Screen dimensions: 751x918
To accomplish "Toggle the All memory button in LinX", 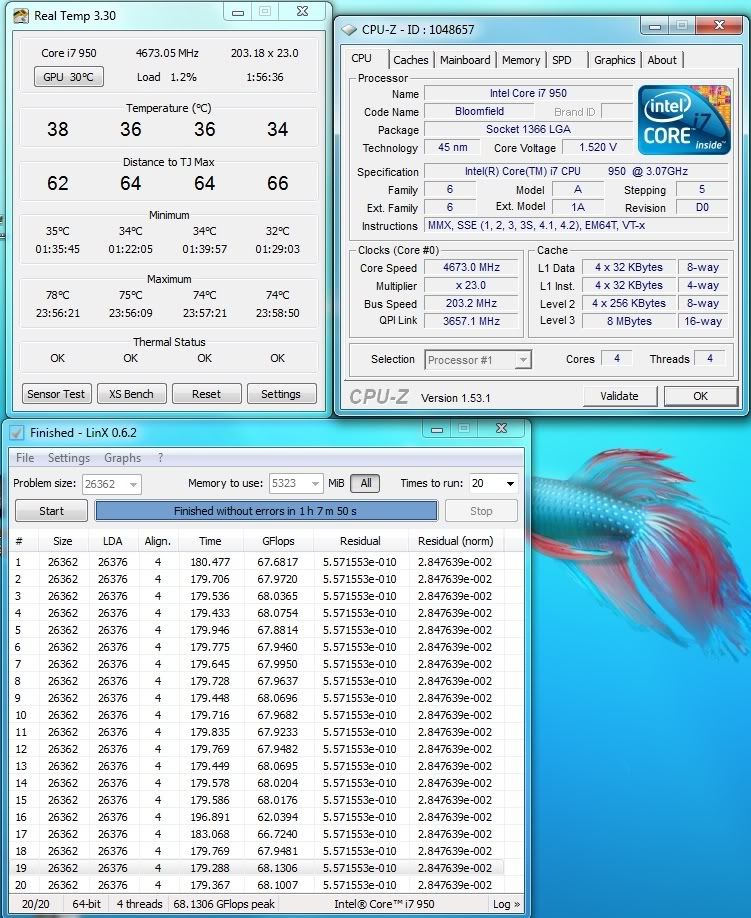I will click(x=366, y=483).
